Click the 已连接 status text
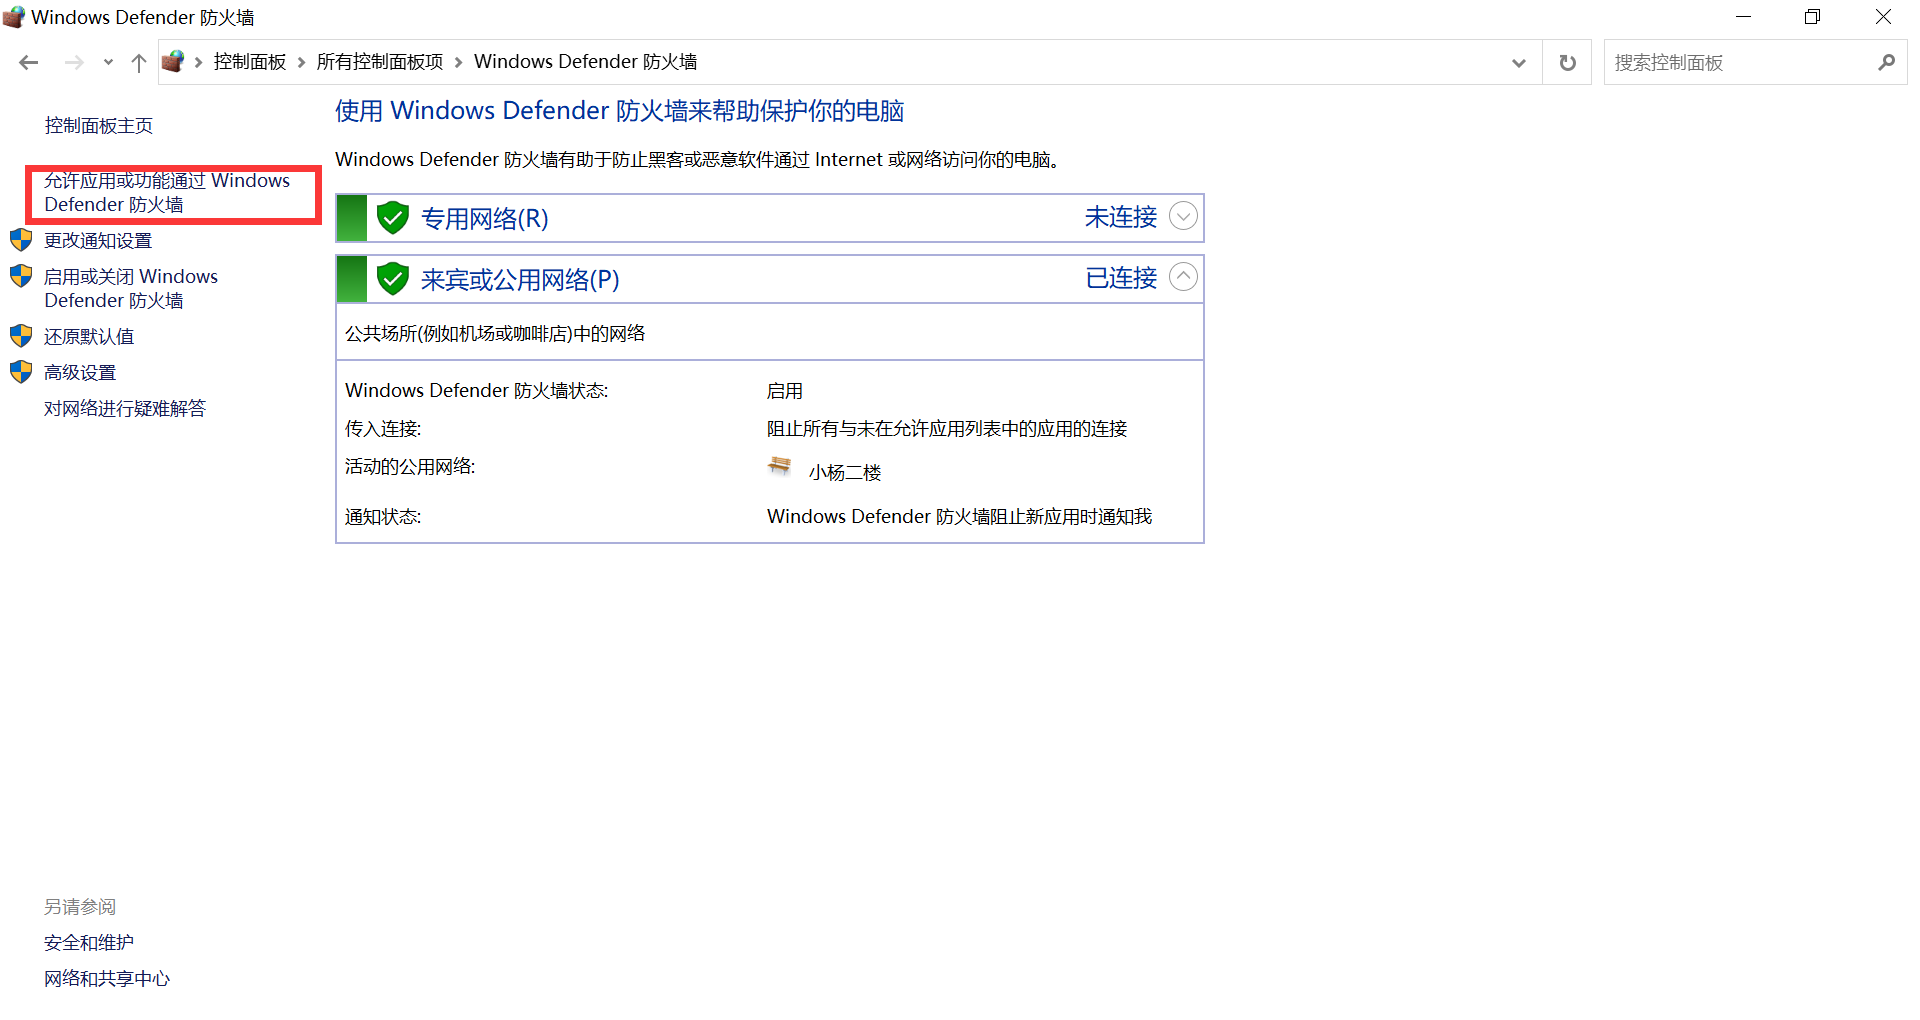Image resolution: width=1920 pixels, height=1020 pixels. 1121,278
